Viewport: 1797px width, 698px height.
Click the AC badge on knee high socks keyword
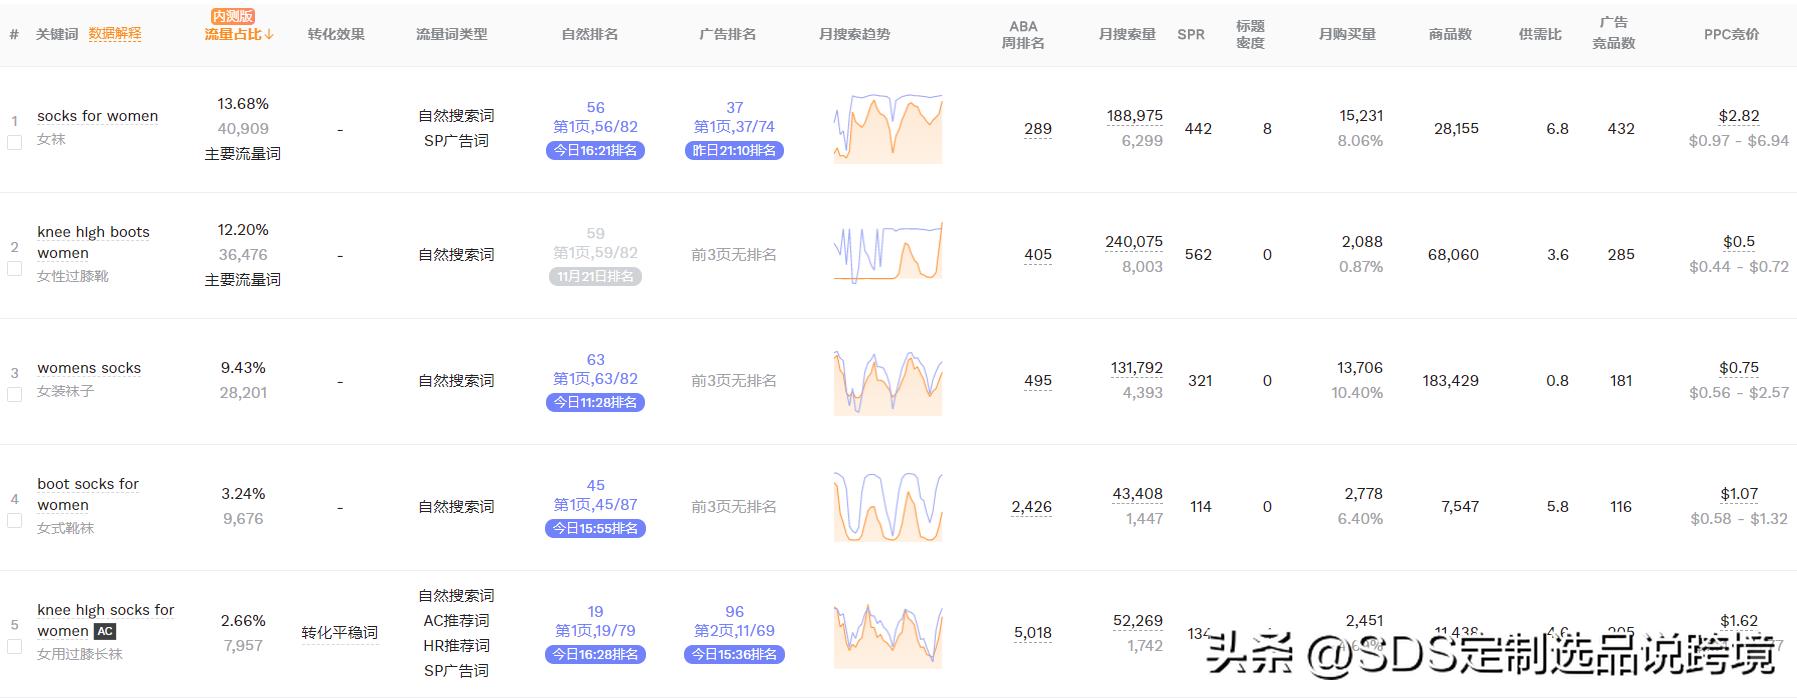[x=105, y=631]
